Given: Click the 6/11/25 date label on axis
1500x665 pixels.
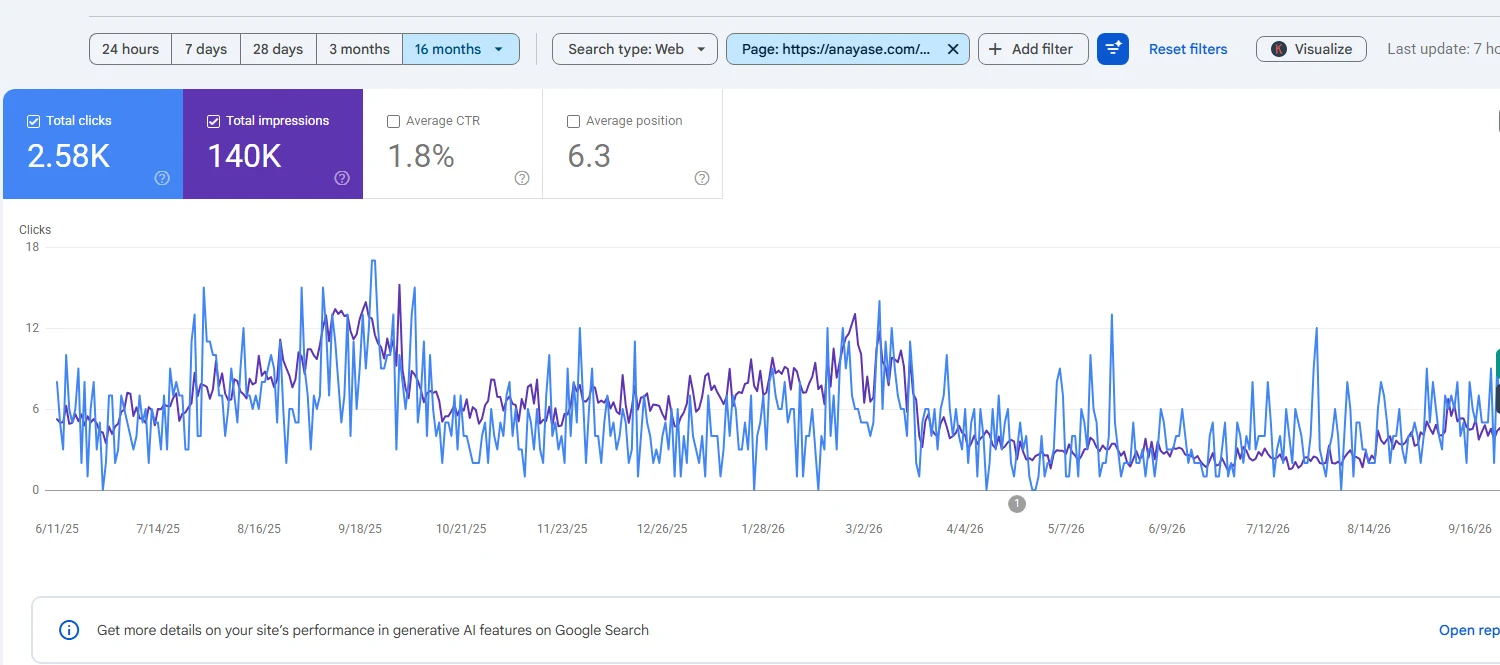Looking at the screenshot, I should [57, 528].
